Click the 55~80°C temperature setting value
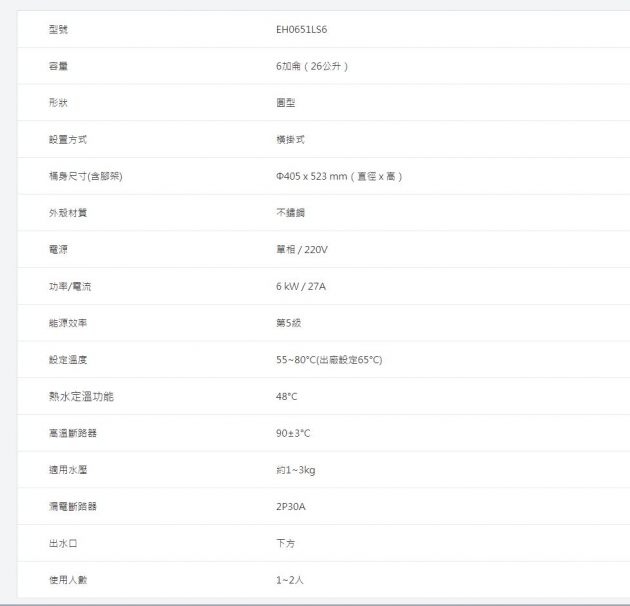Viewport: 630px width, 606px height. point(329,360)
